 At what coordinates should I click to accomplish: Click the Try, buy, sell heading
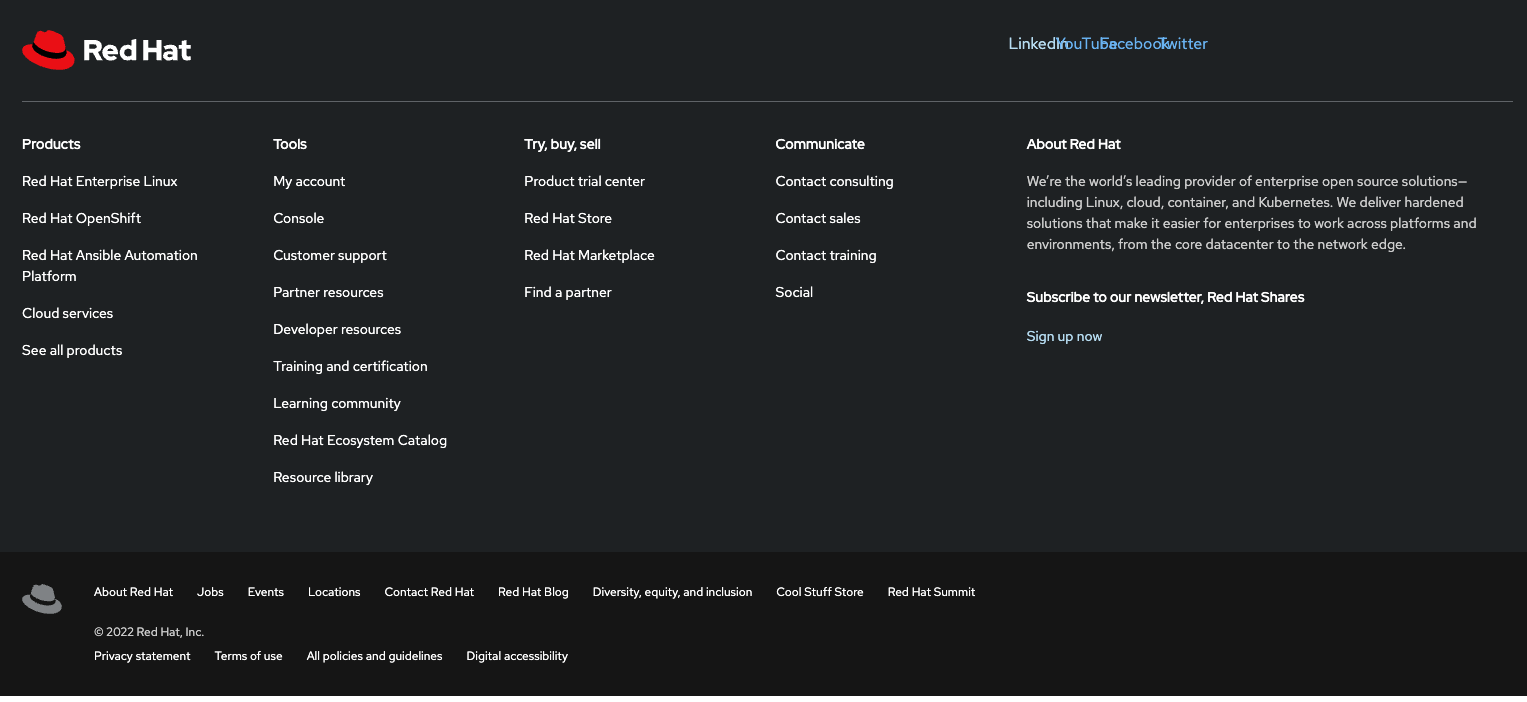click(x=562, y=144)
